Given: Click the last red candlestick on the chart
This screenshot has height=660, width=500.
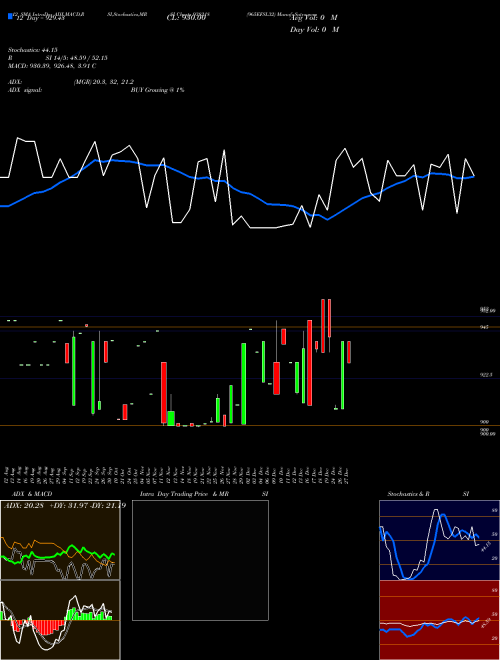Looking at the screenshot, I should click(x=349, y=352).
